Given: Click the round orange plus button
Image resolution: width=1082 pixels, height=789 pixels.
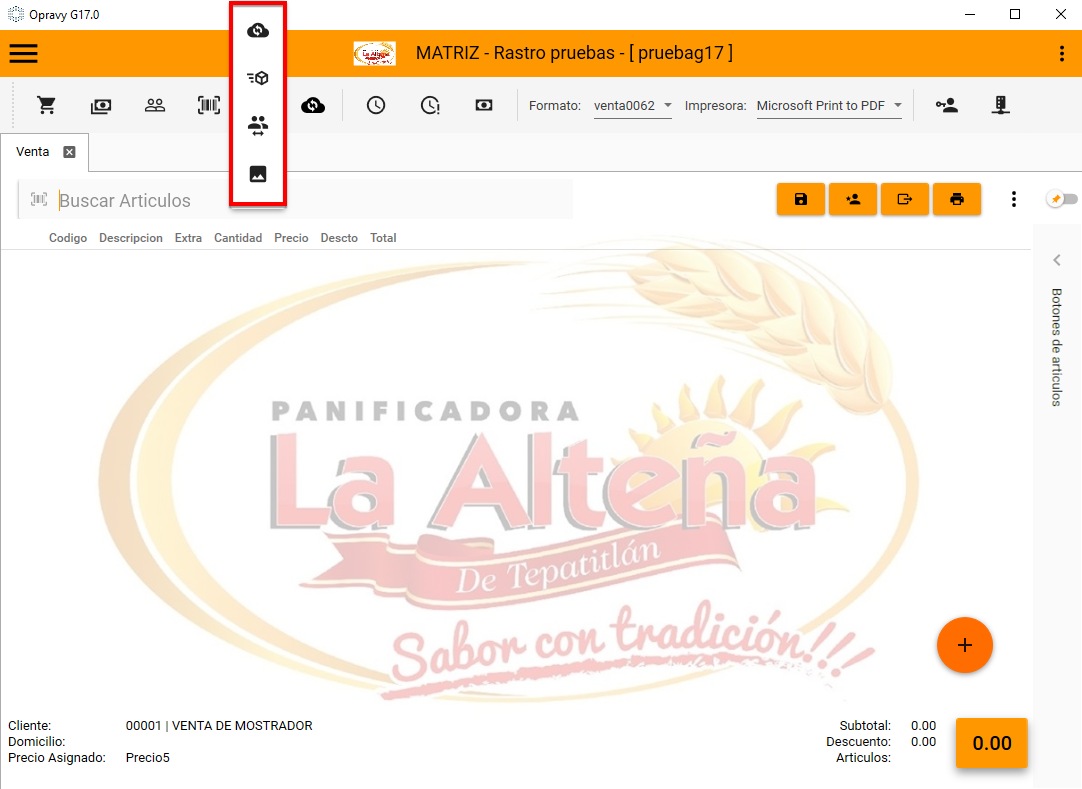Looking at the screenshot, I should point(965,645).
